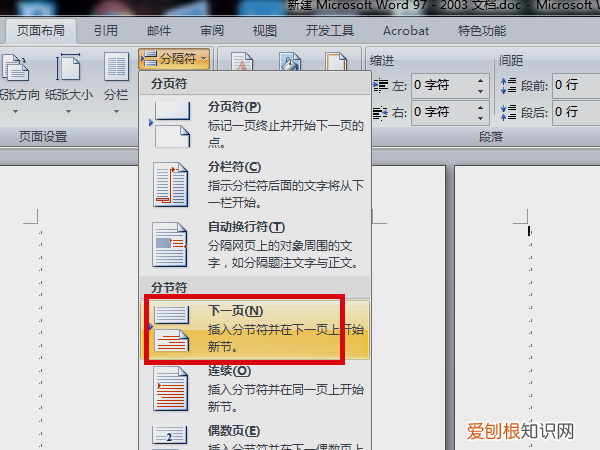
Task: Open the 特色功能 tab
Action: tap(482, 31)
